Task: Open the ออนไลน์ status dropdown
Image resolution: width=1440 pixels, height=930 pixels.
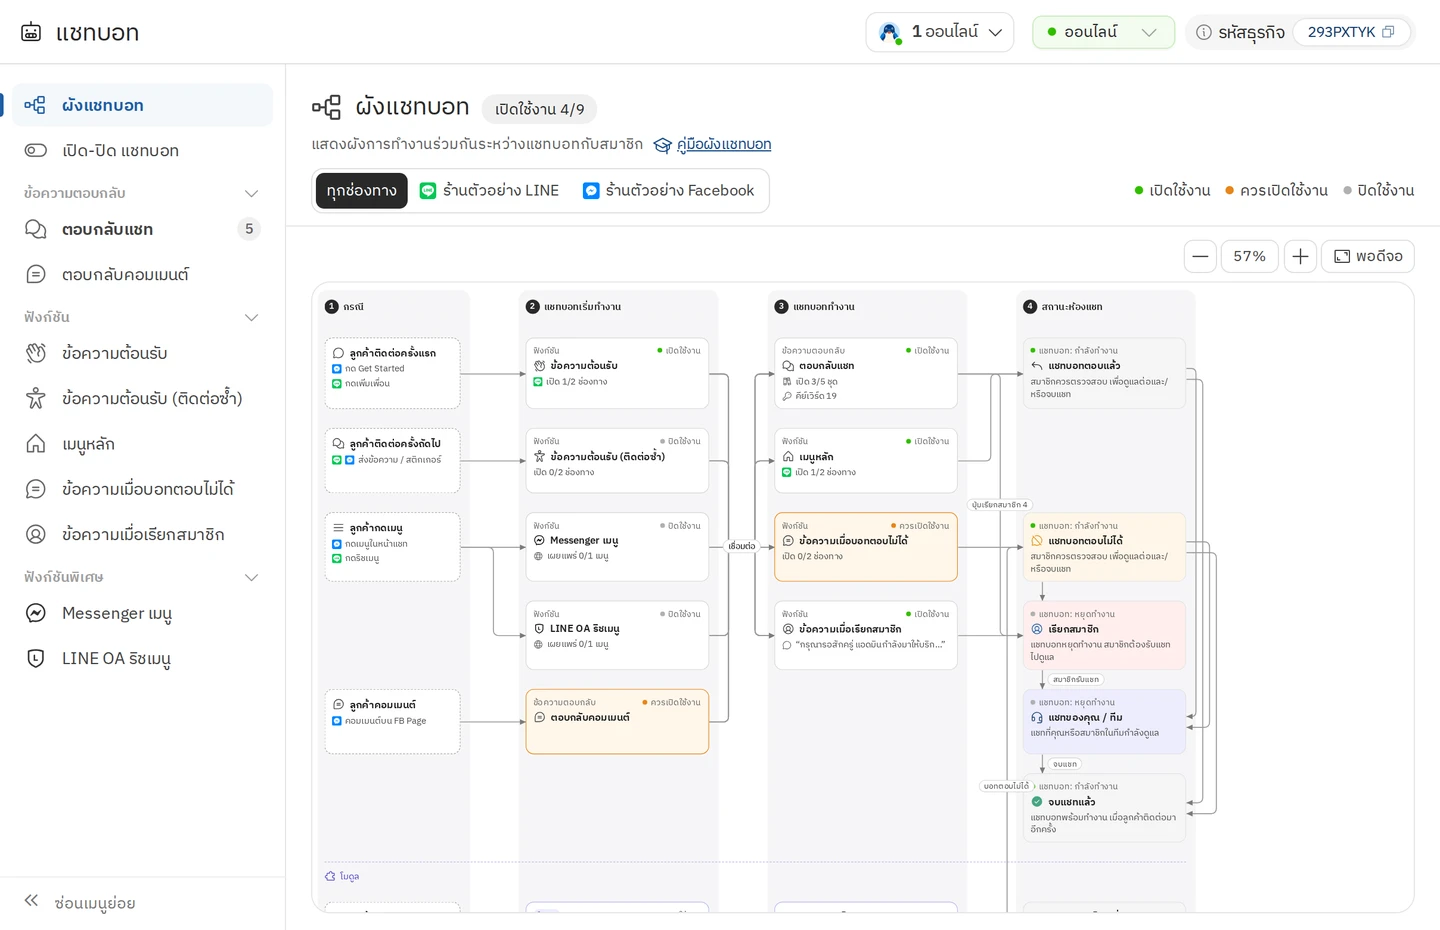Action: tap(1103, 32)
